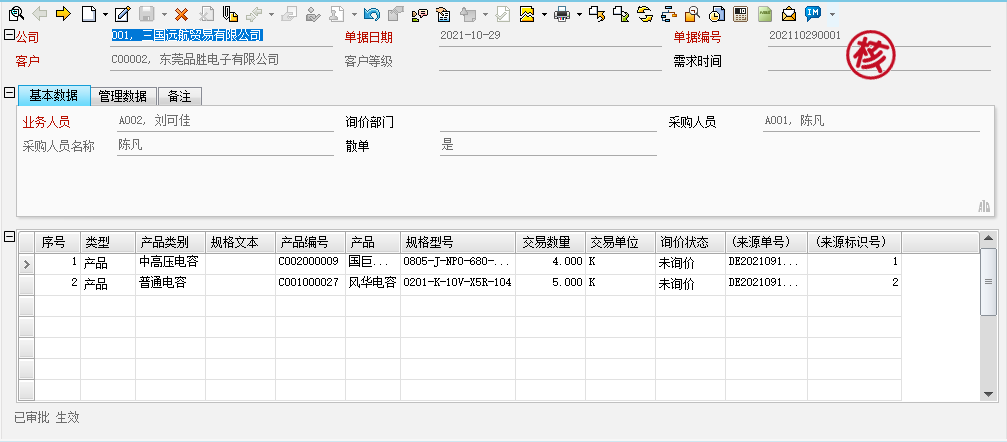Screen dimensions: 1007x442
Task: Click the 客户 field with 东莞品胜电子有限公司
Action: [x=220, y=60]
